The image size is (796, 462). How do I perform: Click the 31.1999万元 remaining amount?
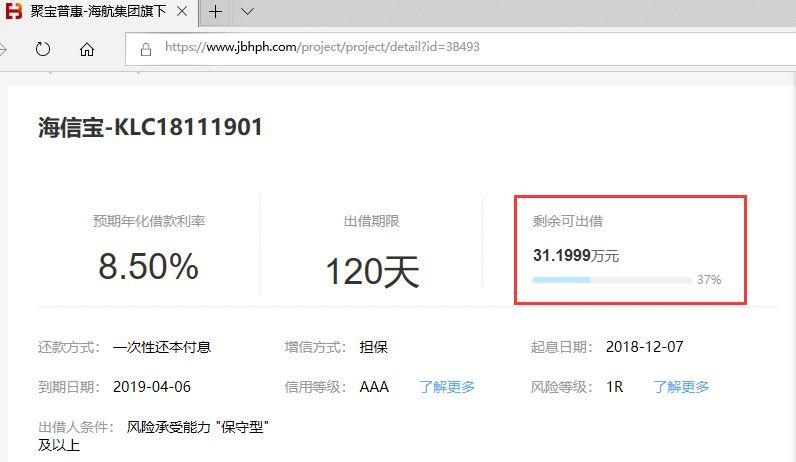[x=576, y=255]
